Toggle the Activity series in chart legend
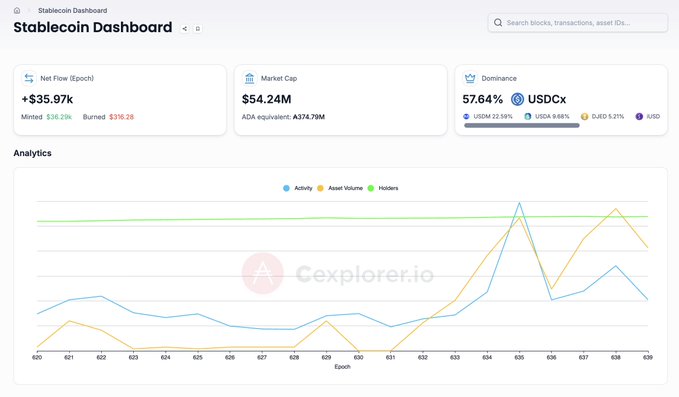The height and width of the screenshot is (397, 679). coord(298,188)
